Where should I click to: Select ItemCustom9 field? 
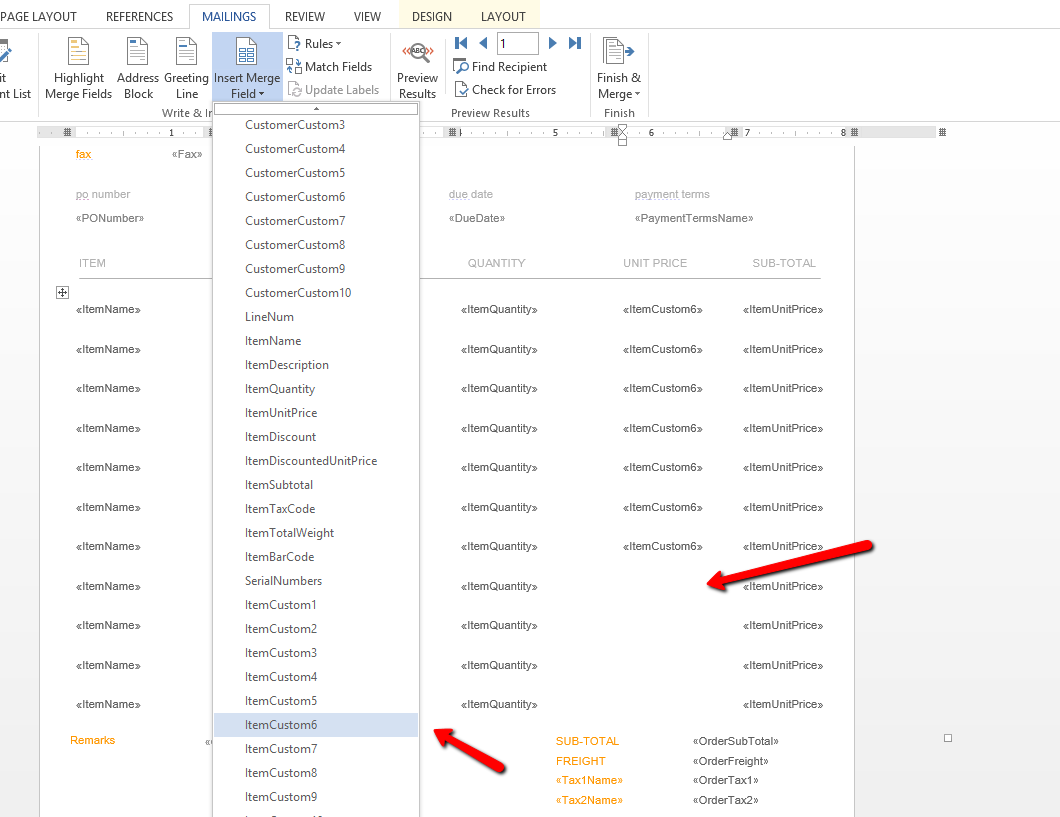pyautogui.click(x=316, y=797)
